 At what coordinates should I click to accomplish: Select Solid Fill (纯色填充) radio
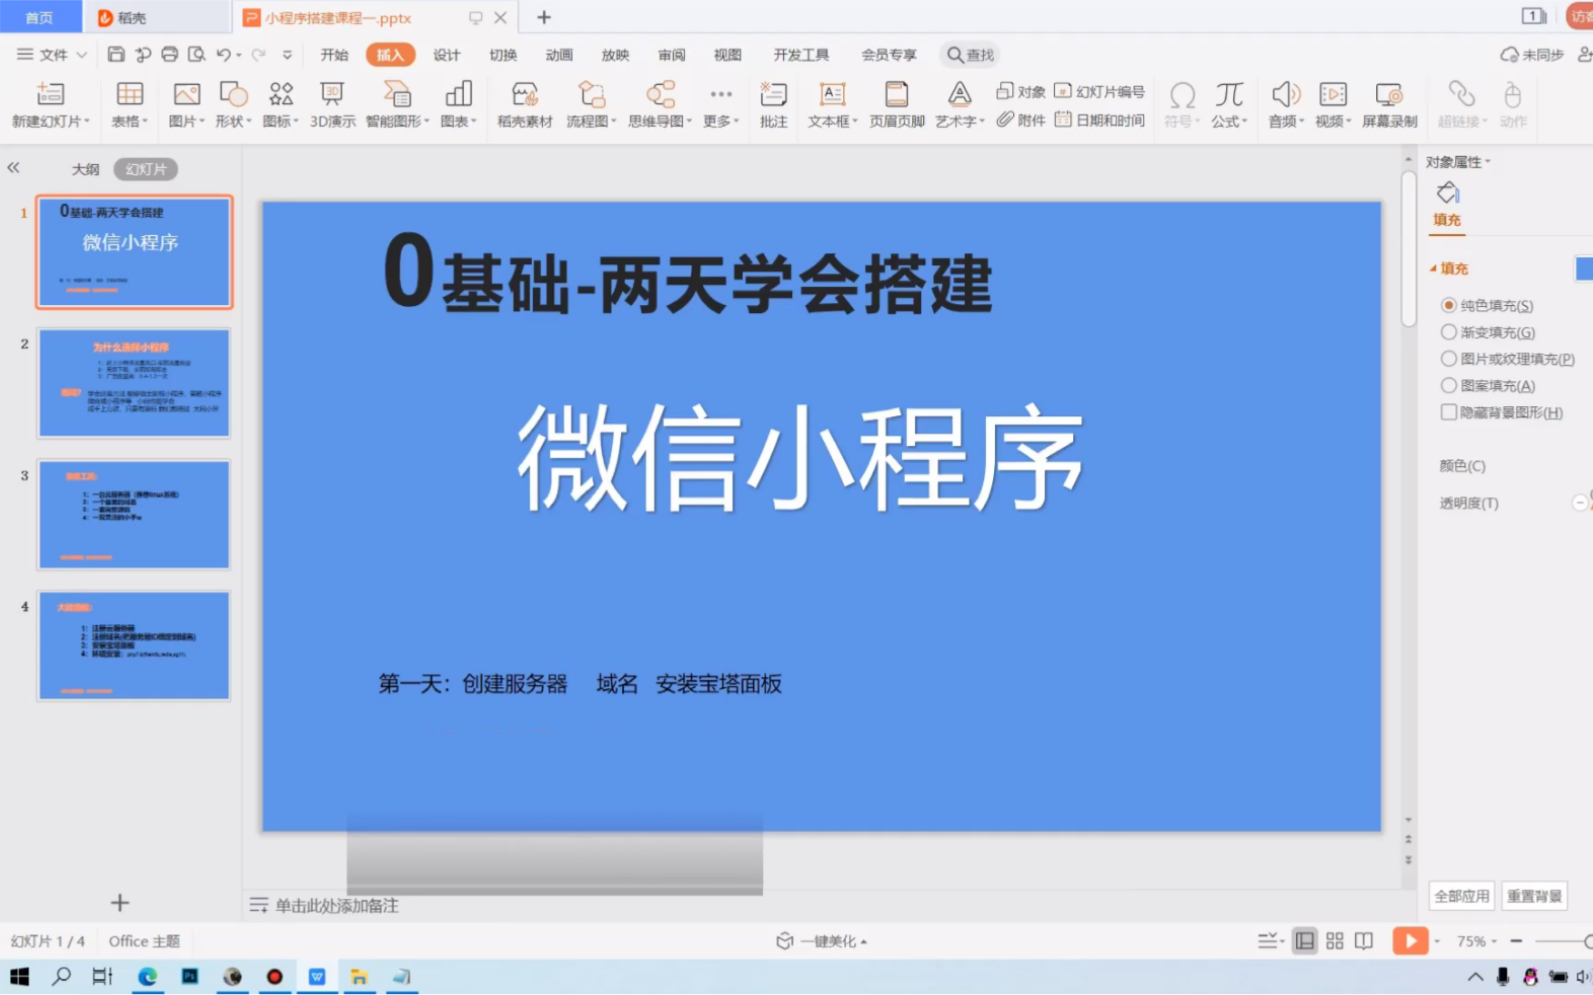click(1448, 305)
